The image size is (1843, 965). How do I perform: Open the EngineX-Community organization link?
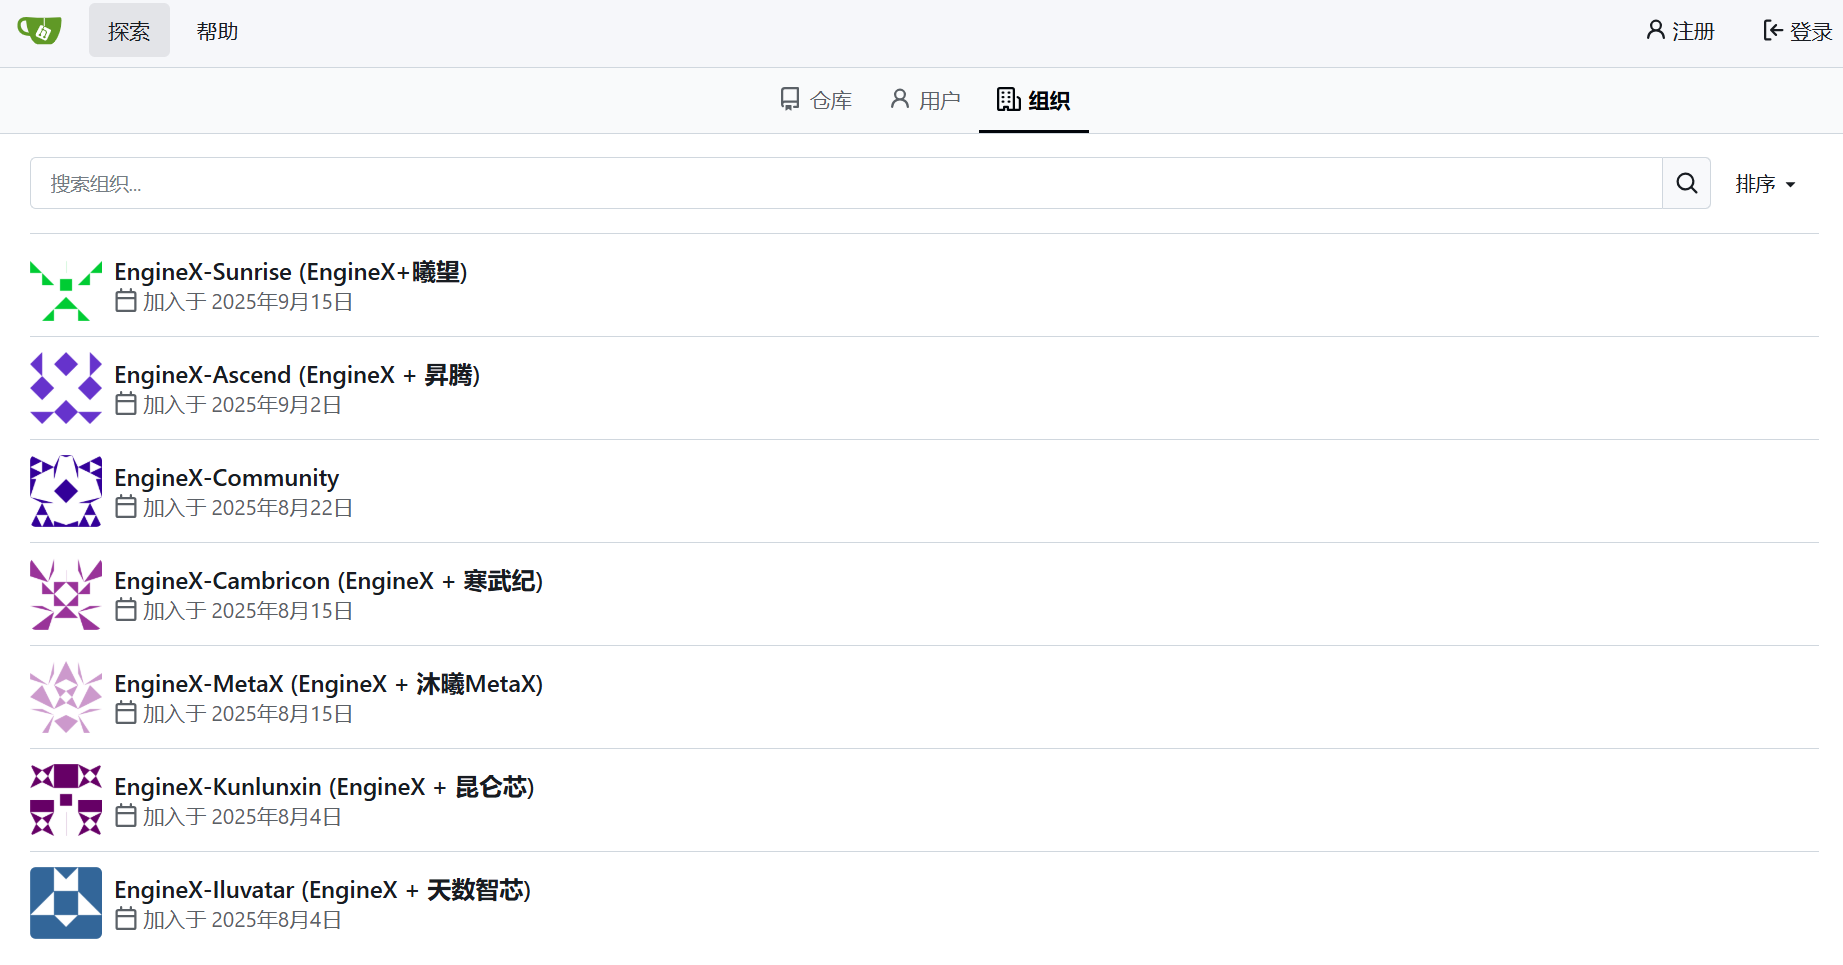(x=227, y=478)
